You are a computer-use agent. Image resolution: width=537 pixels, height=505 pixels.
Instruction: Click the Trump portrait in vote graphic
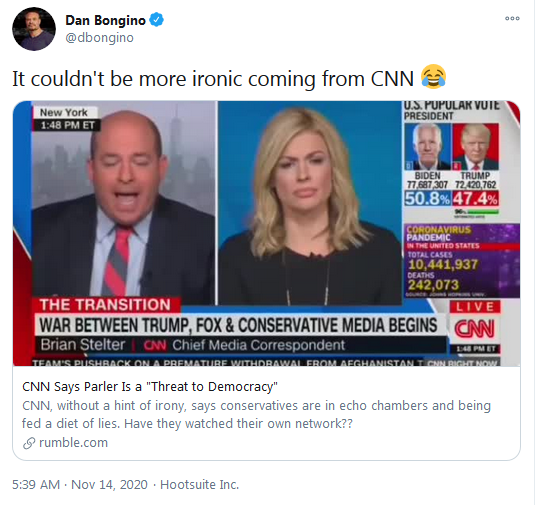[x=475, y=147]
